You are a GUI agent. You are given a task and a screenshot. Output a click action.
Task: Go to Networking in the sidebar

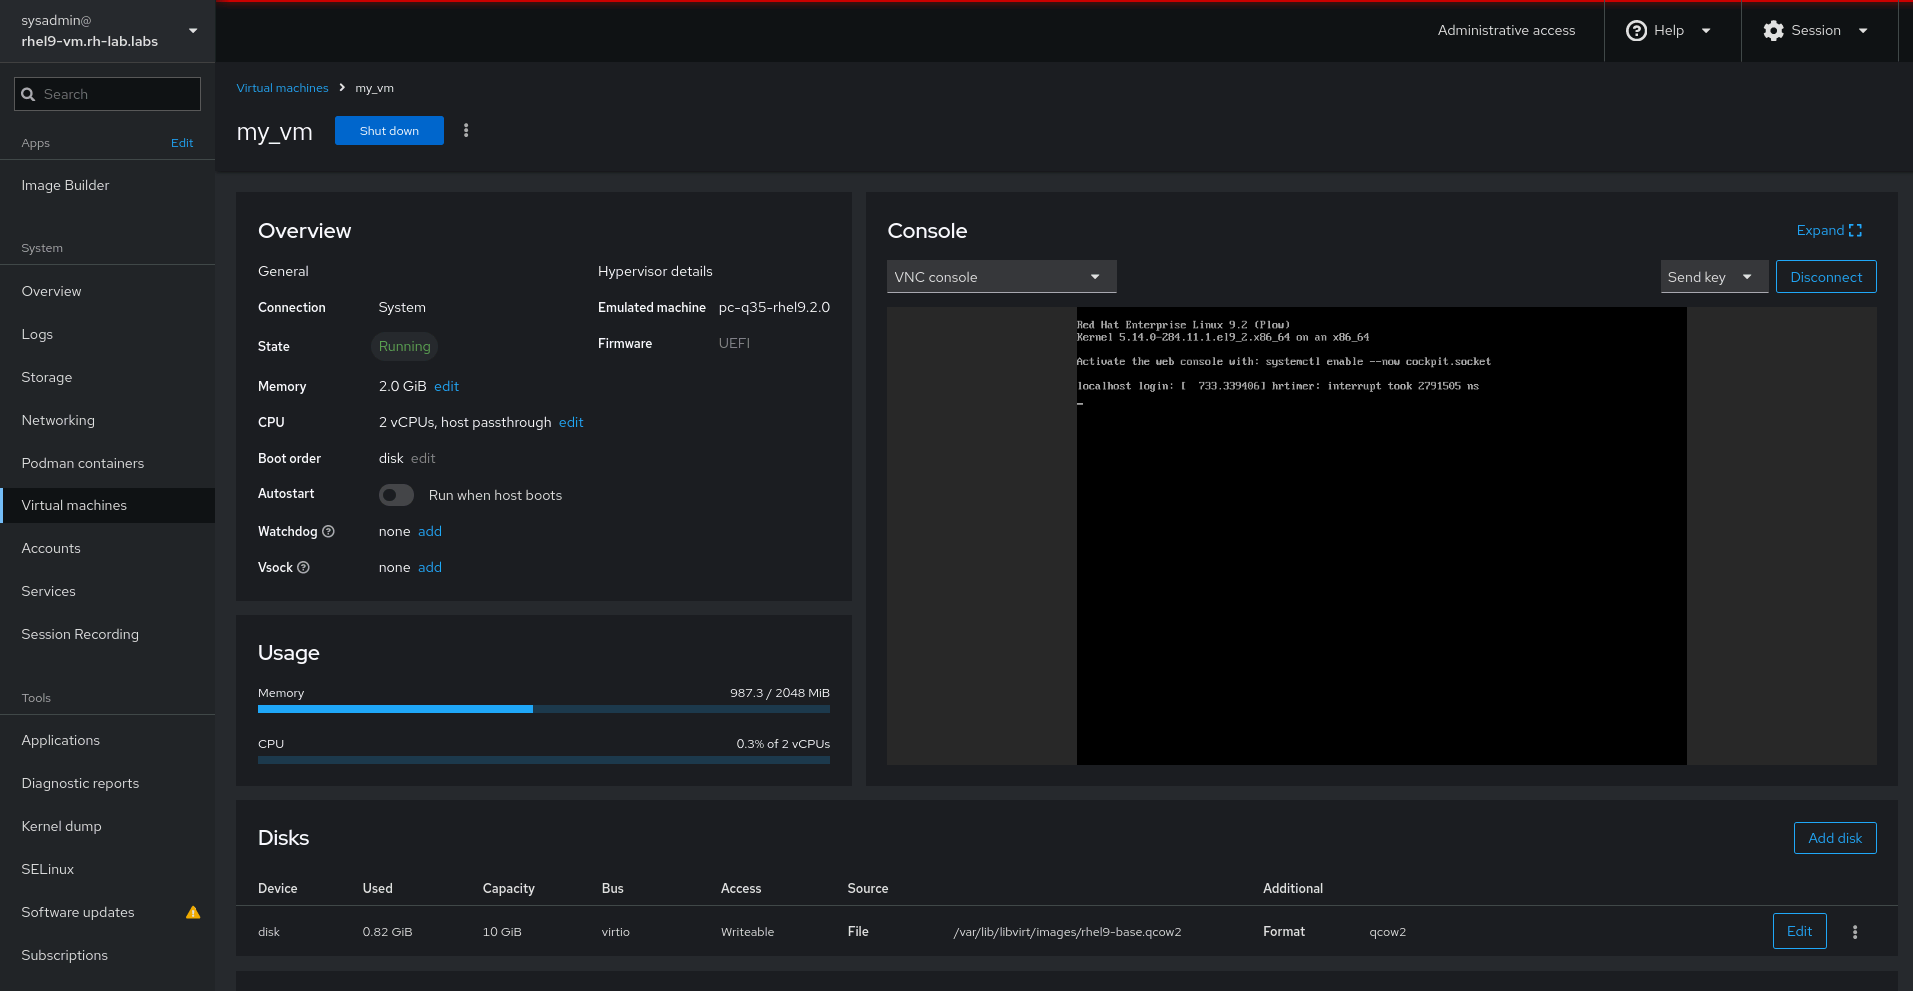(x=58, y=421)
